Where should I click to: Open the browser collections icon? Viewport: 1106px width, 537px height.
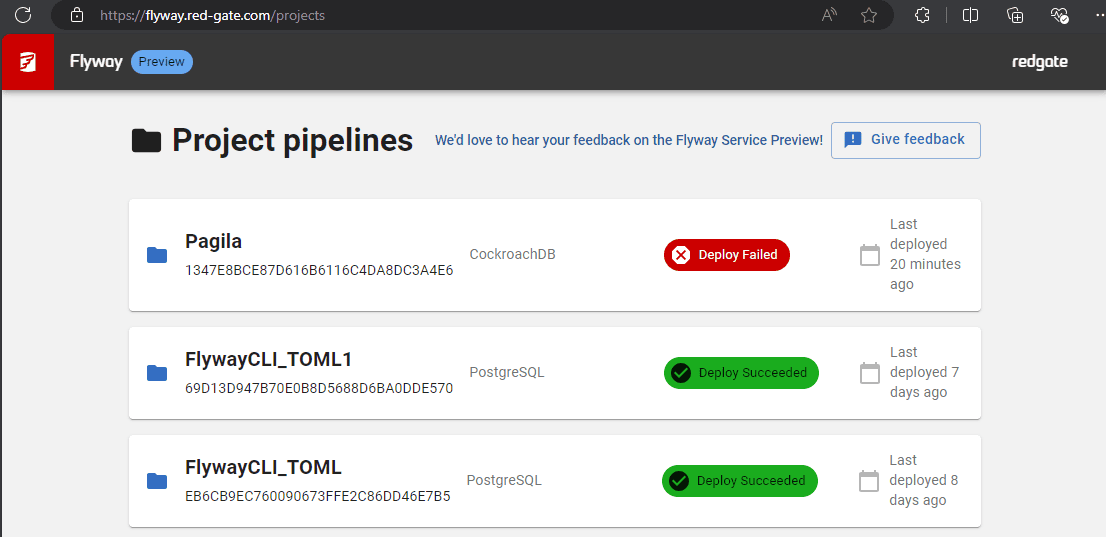point(1015,15)
